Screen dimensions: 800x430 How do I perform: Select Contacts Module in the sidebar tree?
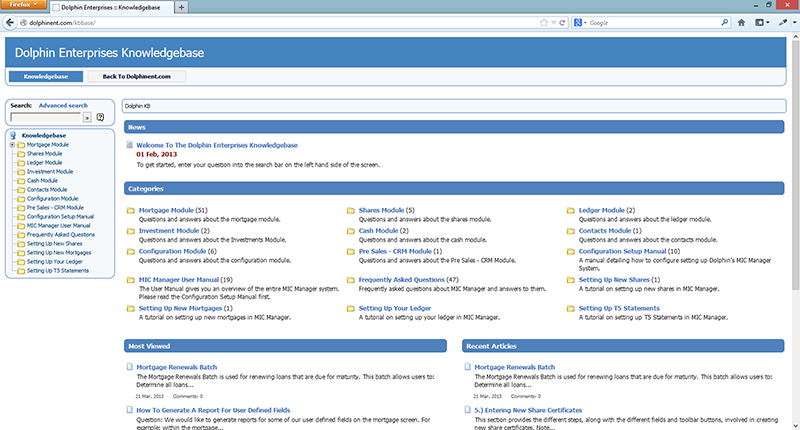tap(47, 190)
